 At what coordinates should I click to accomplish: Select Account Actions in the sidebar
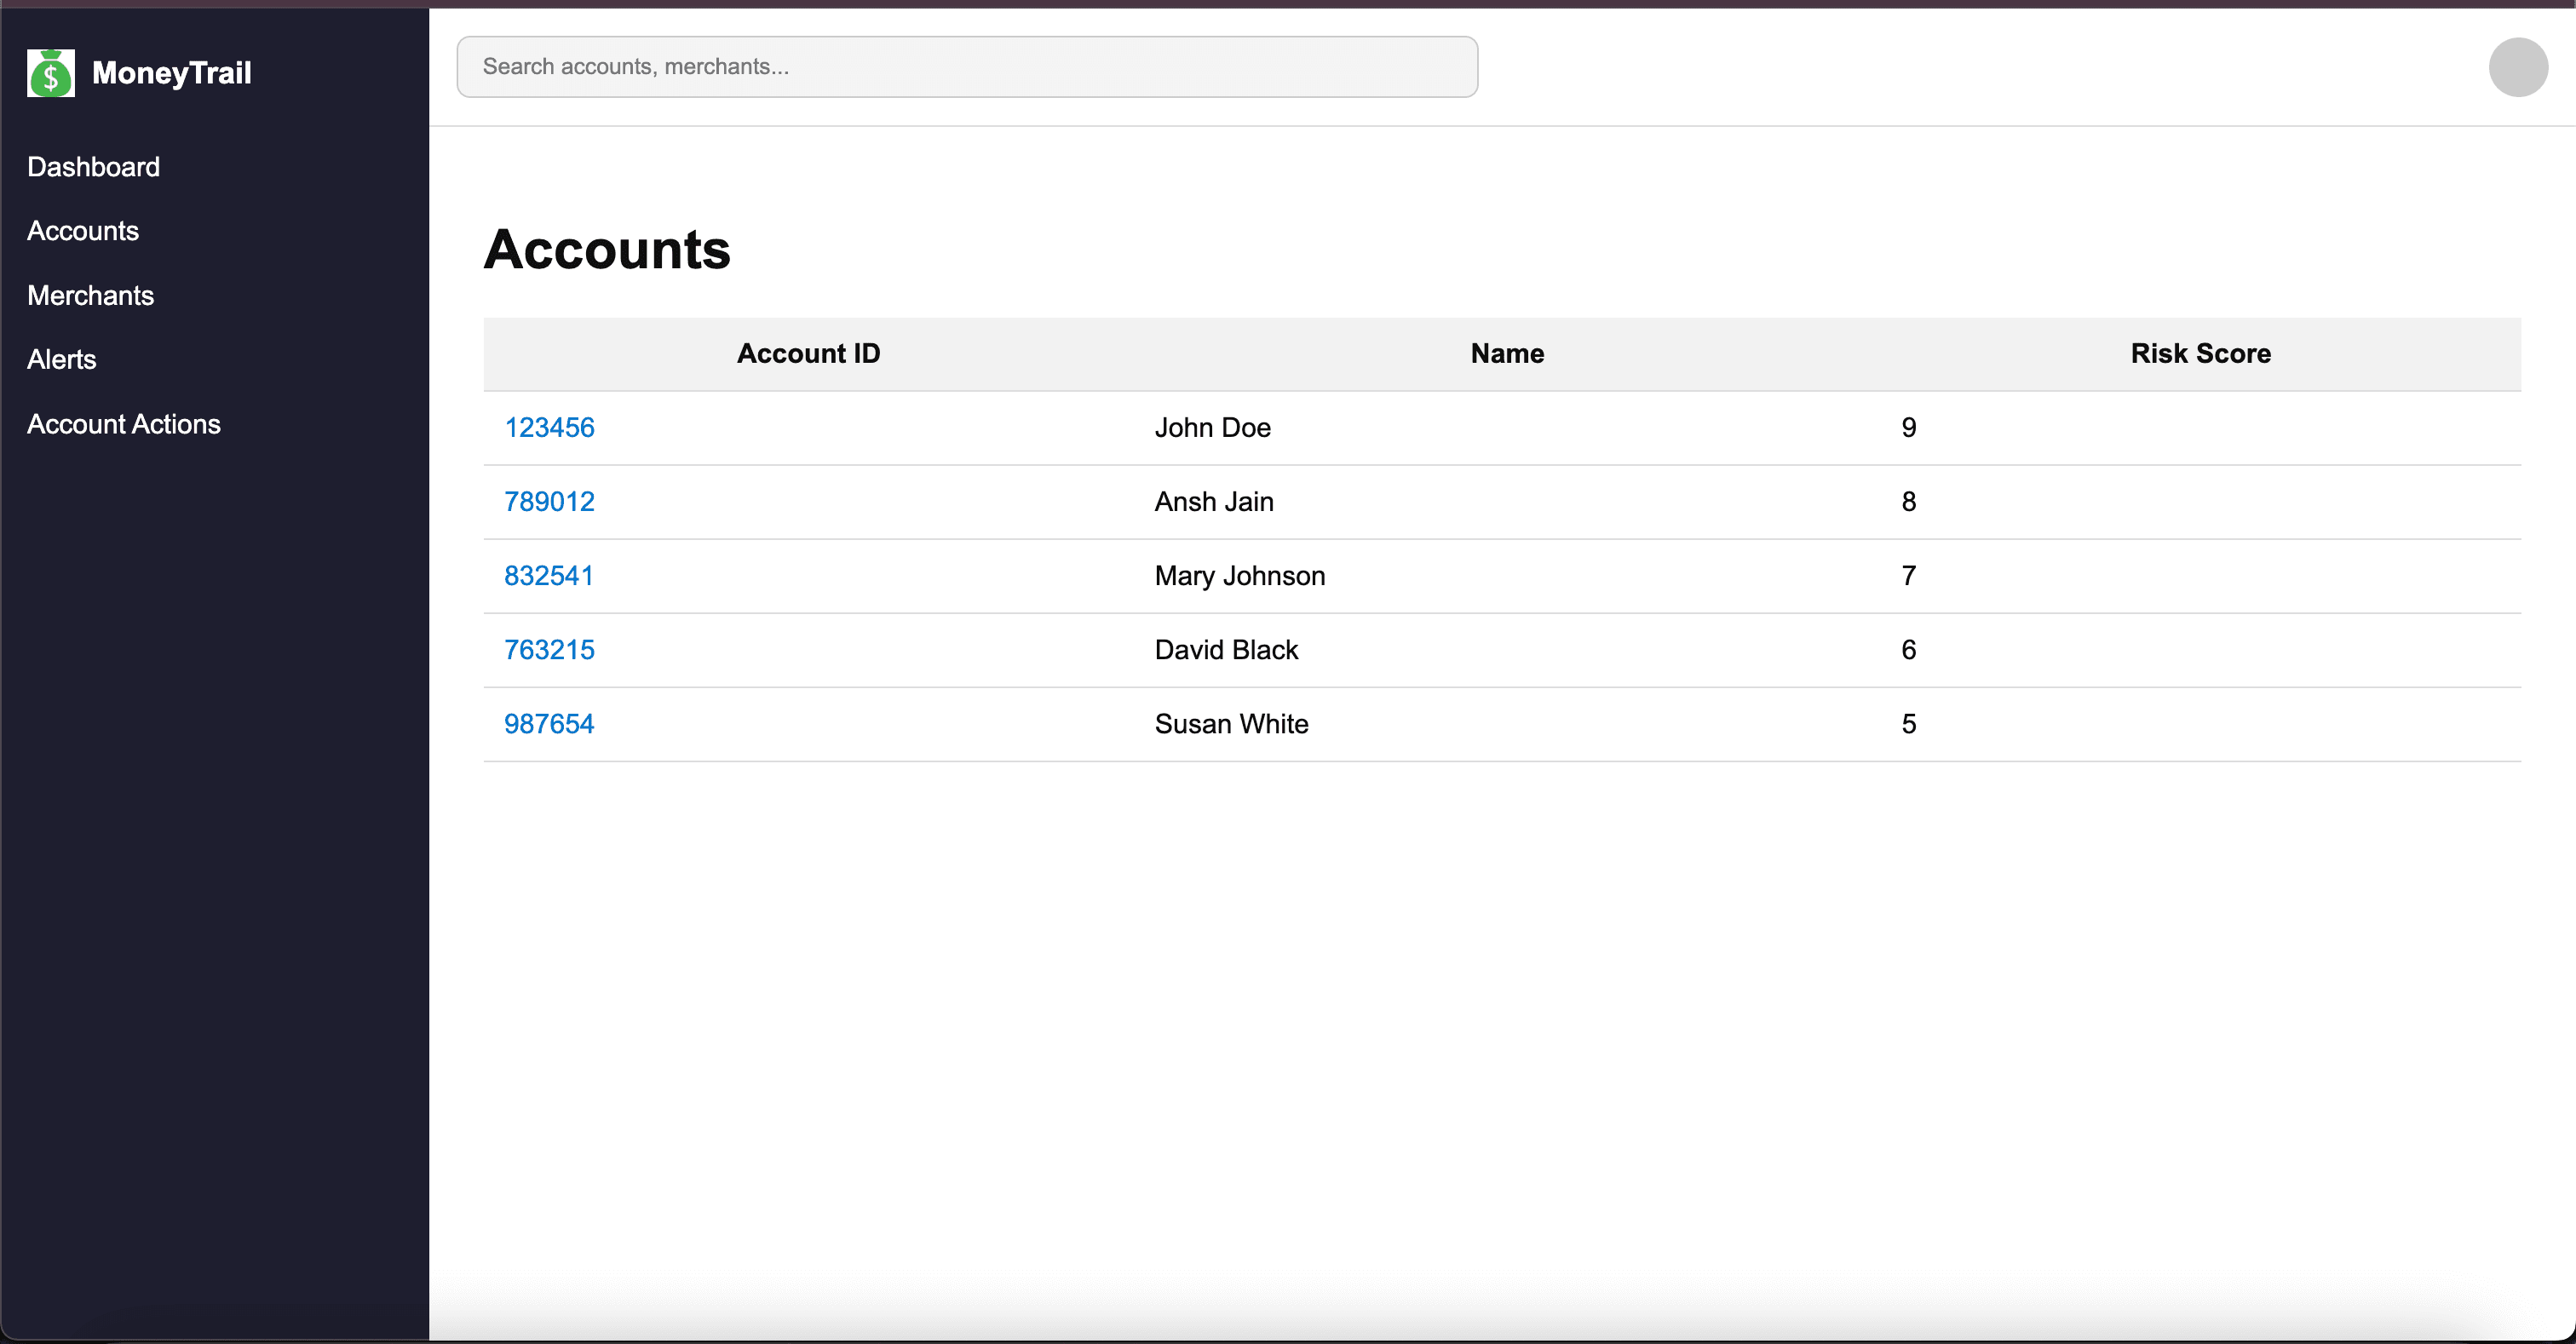pyautogui.click(x=123, y=423)
